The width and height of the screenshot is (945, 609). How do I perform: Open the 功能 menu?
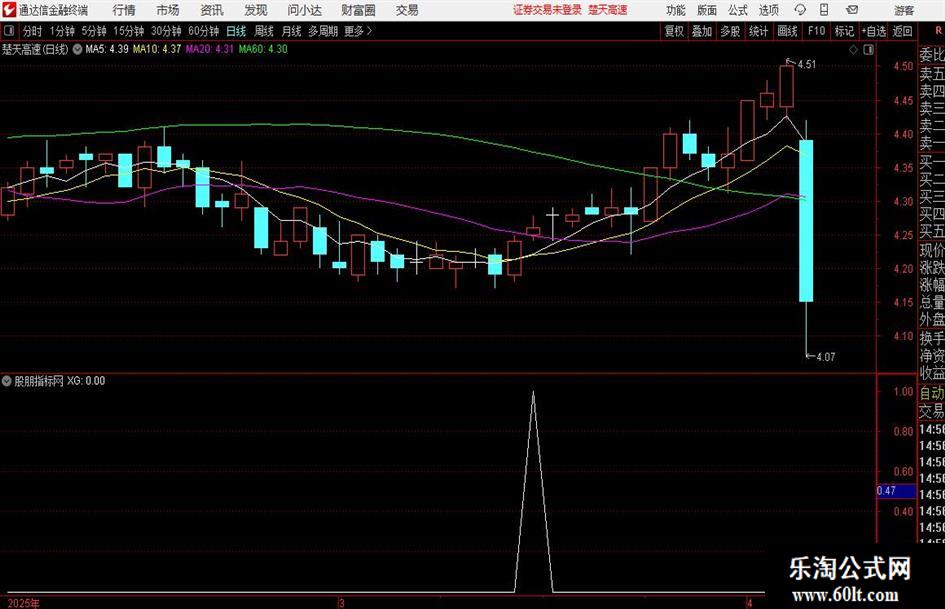point(676,10)
